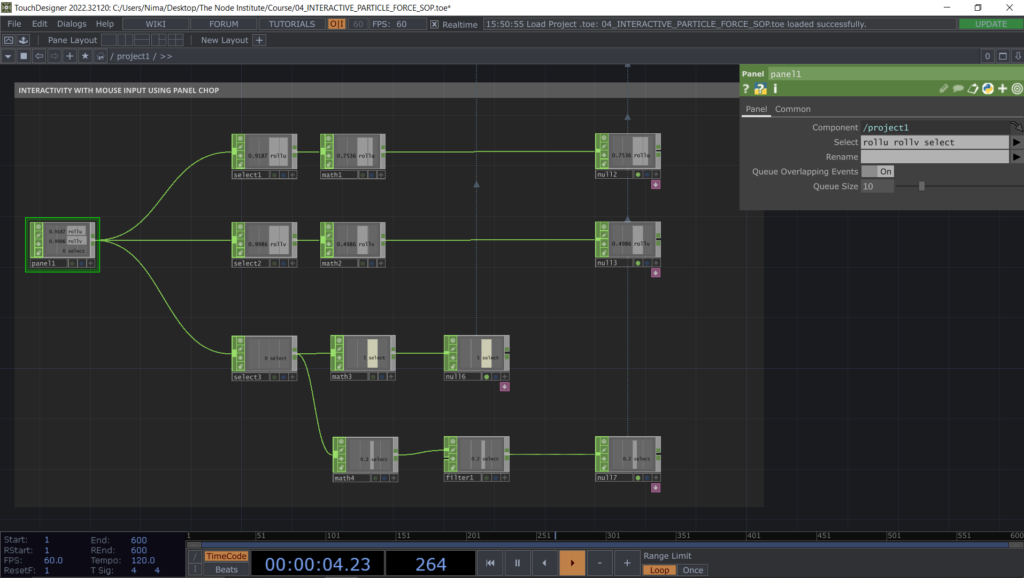Click plus icon in the parameter header
1024x578 pixels.
pos(1002,89)
